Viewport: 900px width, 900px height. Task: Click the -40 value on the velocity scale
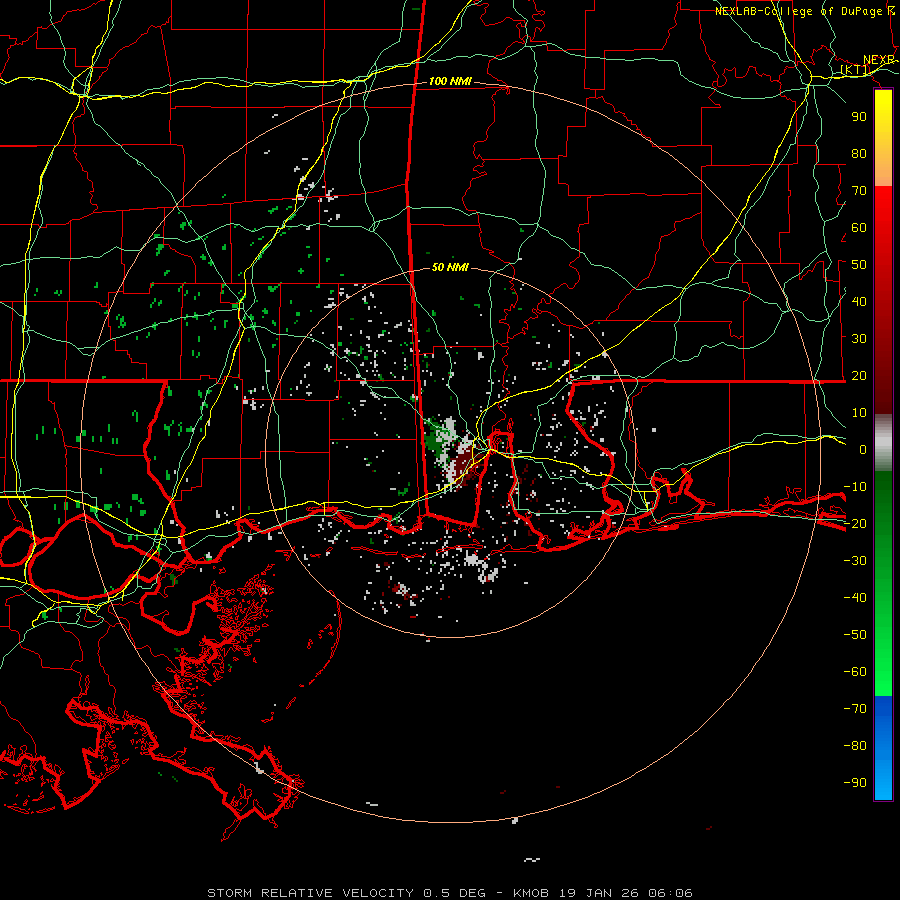(855, 598)
